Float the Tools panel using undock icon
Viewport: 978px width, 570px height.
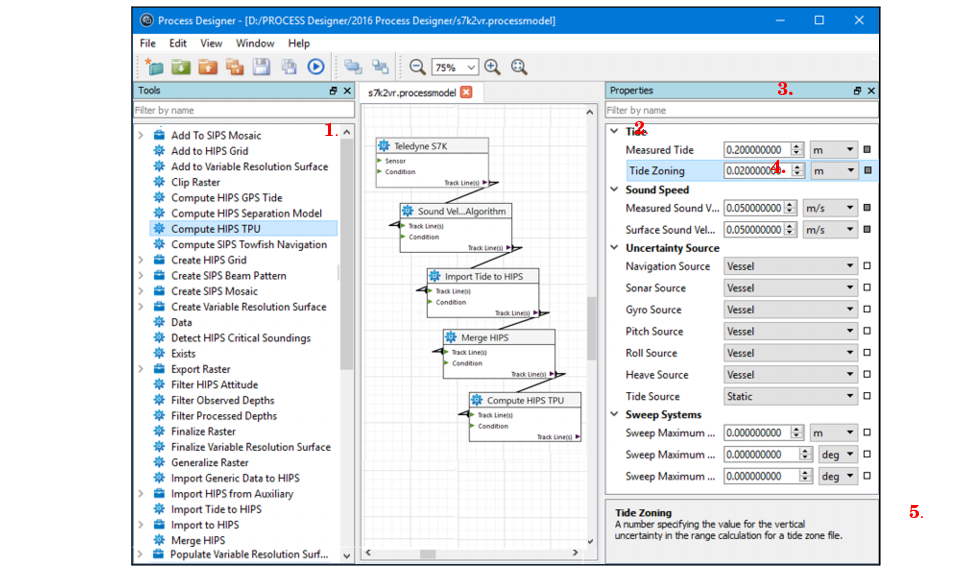[x=334, y=91]
